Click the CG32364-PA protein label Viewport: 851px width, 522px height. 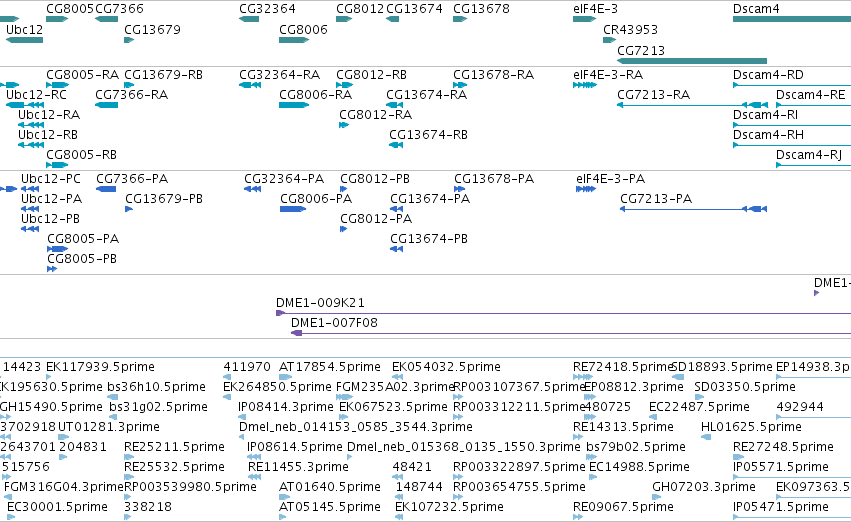(x=284, y=179)
